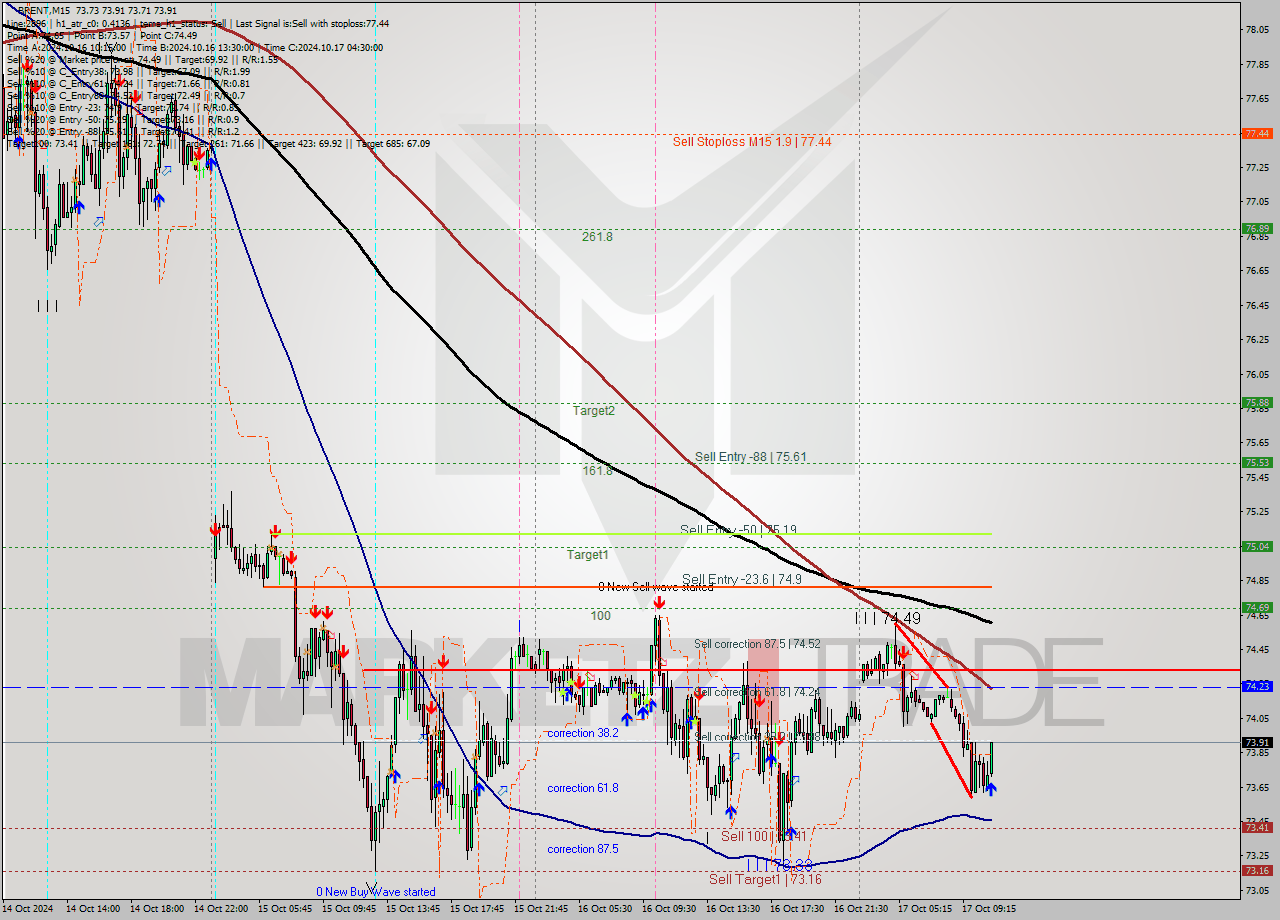
Task: Click the 'Sell 100 | 73.41' label
Action: pos(764,836)
